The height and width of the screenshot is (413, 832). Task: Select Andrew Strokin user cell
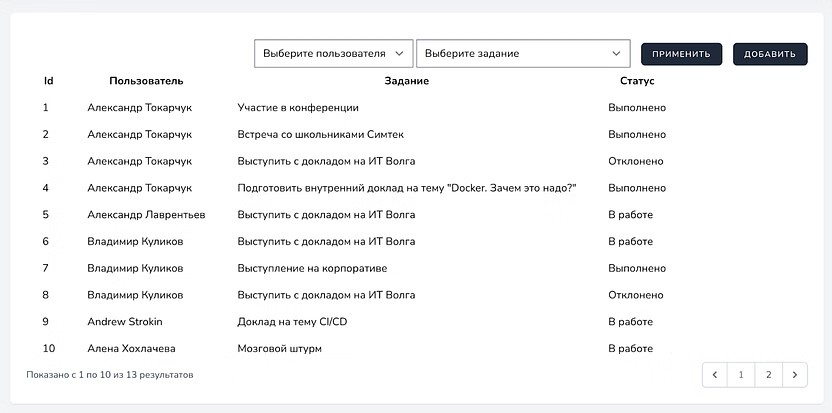click(x=125, y=322)
